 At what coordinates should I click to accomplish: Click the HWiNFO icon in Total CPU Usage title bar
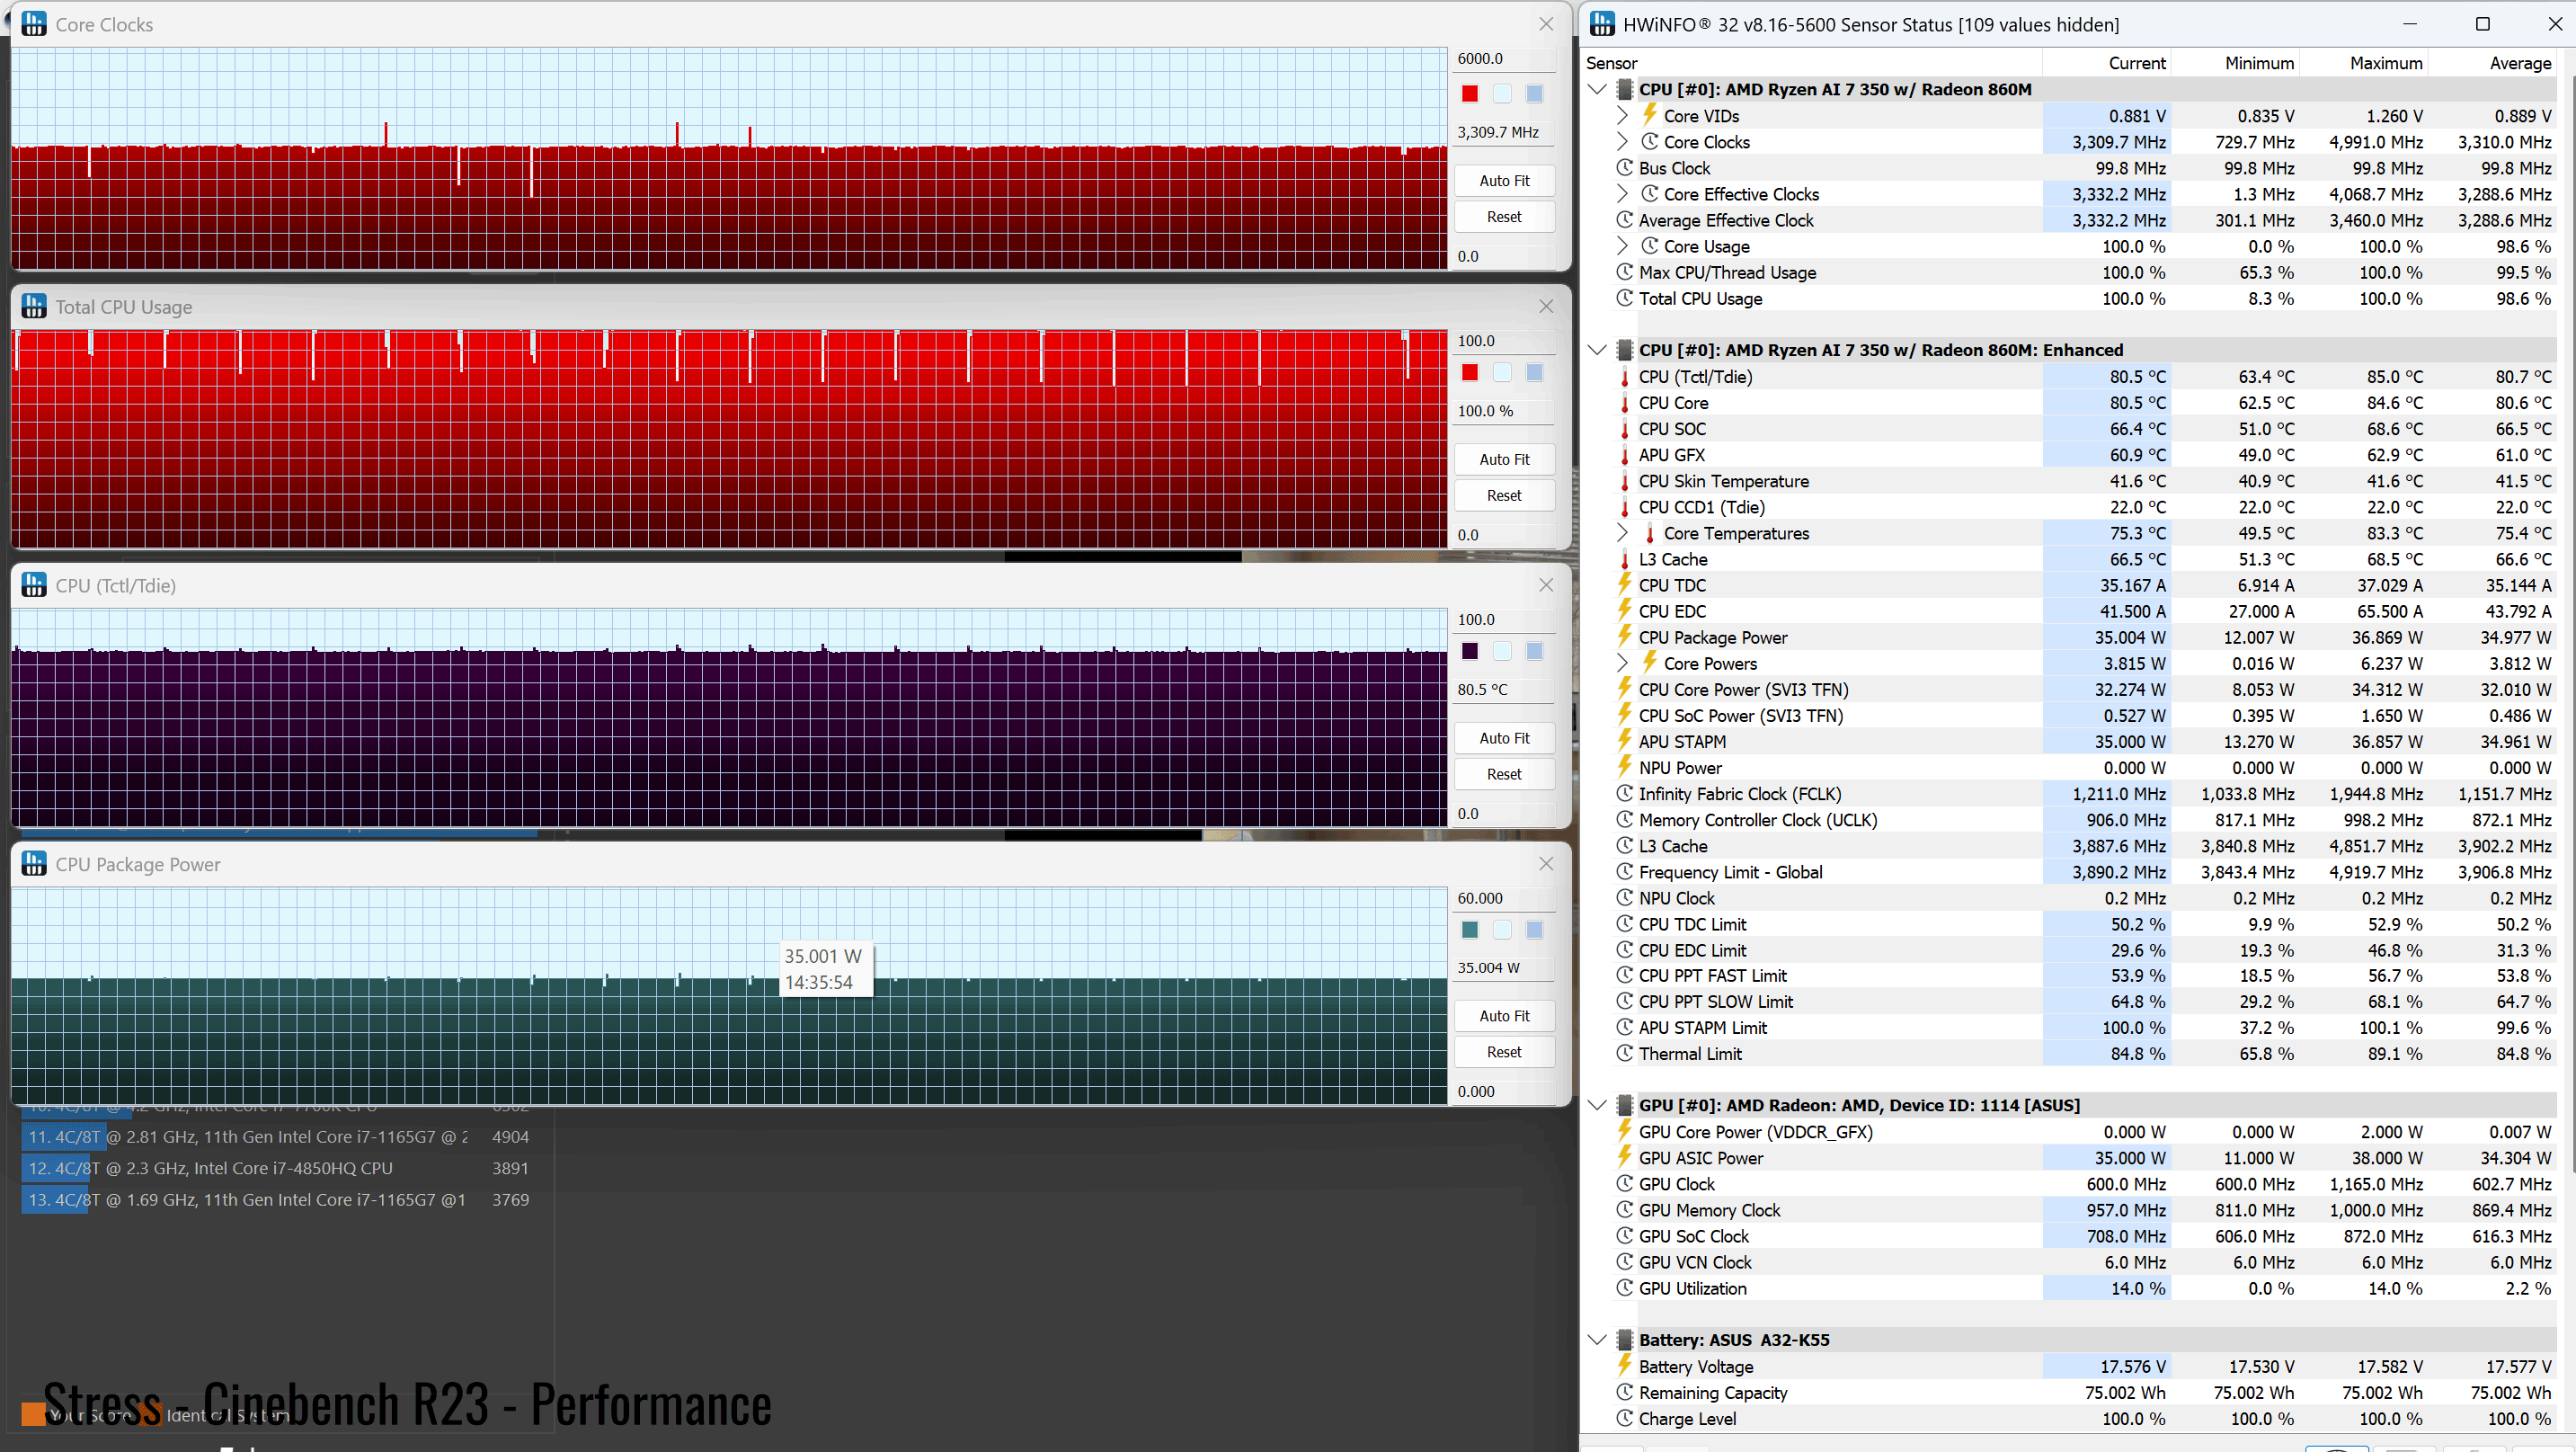point(34,306)
